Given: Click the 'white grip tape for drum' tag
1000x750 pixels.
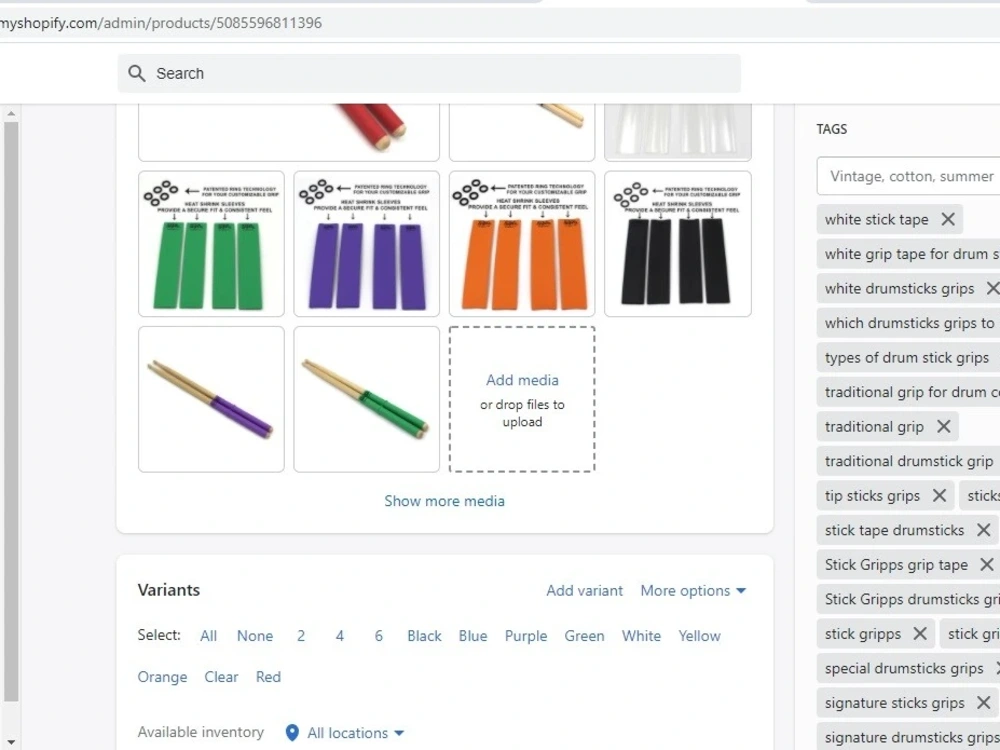Looking at the screenshot, I should [x=908, y=254].
